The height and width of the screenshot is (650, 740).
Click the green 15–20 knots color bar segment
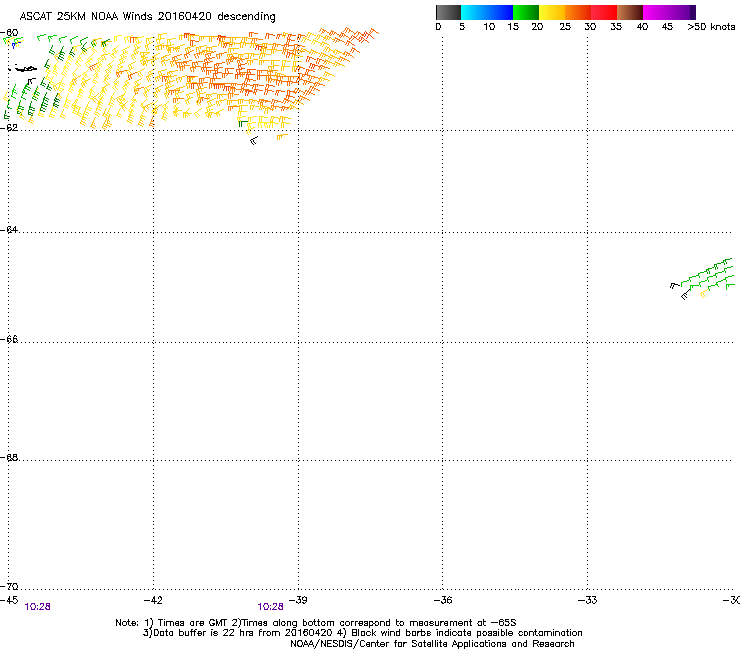[526, 12]
